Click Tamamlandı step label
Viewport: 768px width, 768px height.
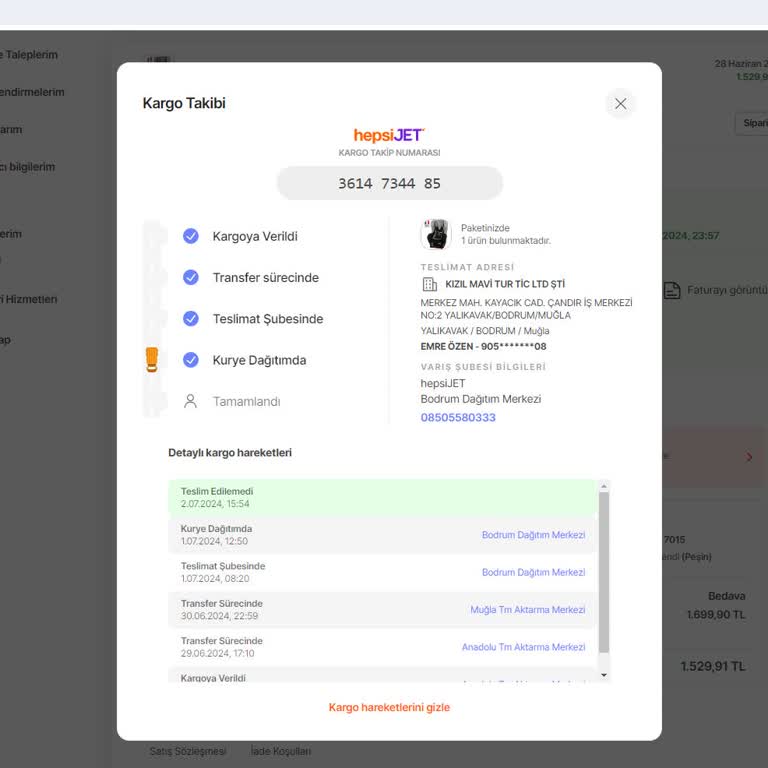[x=246, y=402]
